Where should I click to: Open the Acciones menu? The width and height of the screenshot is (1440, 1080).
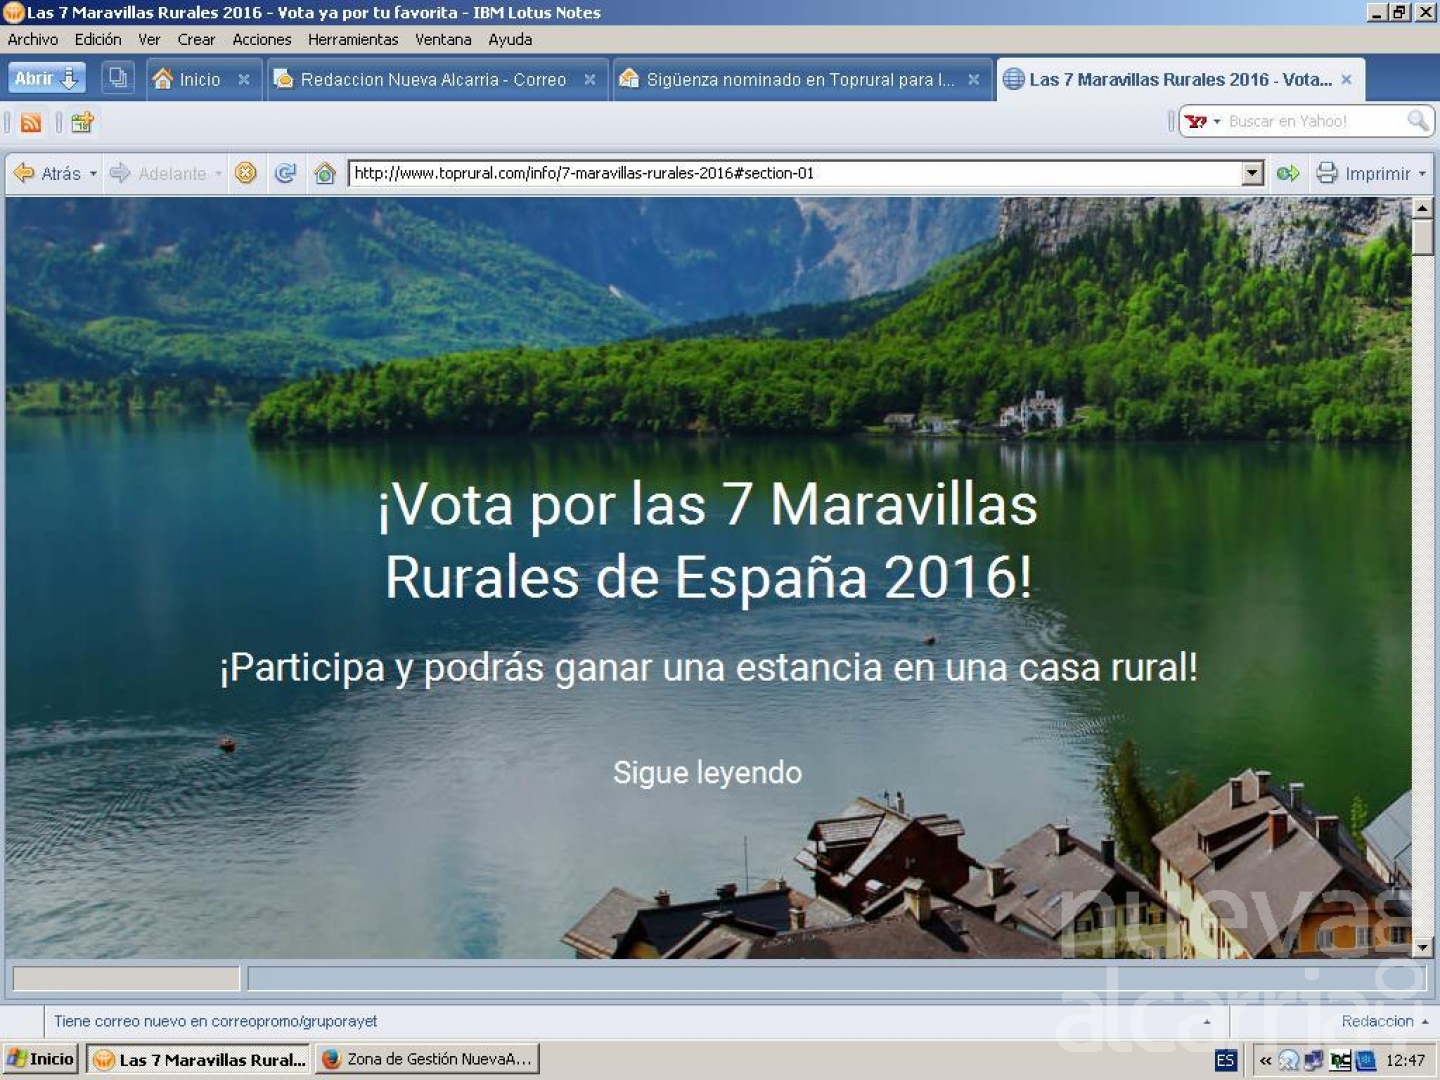(x=261, y=39)
